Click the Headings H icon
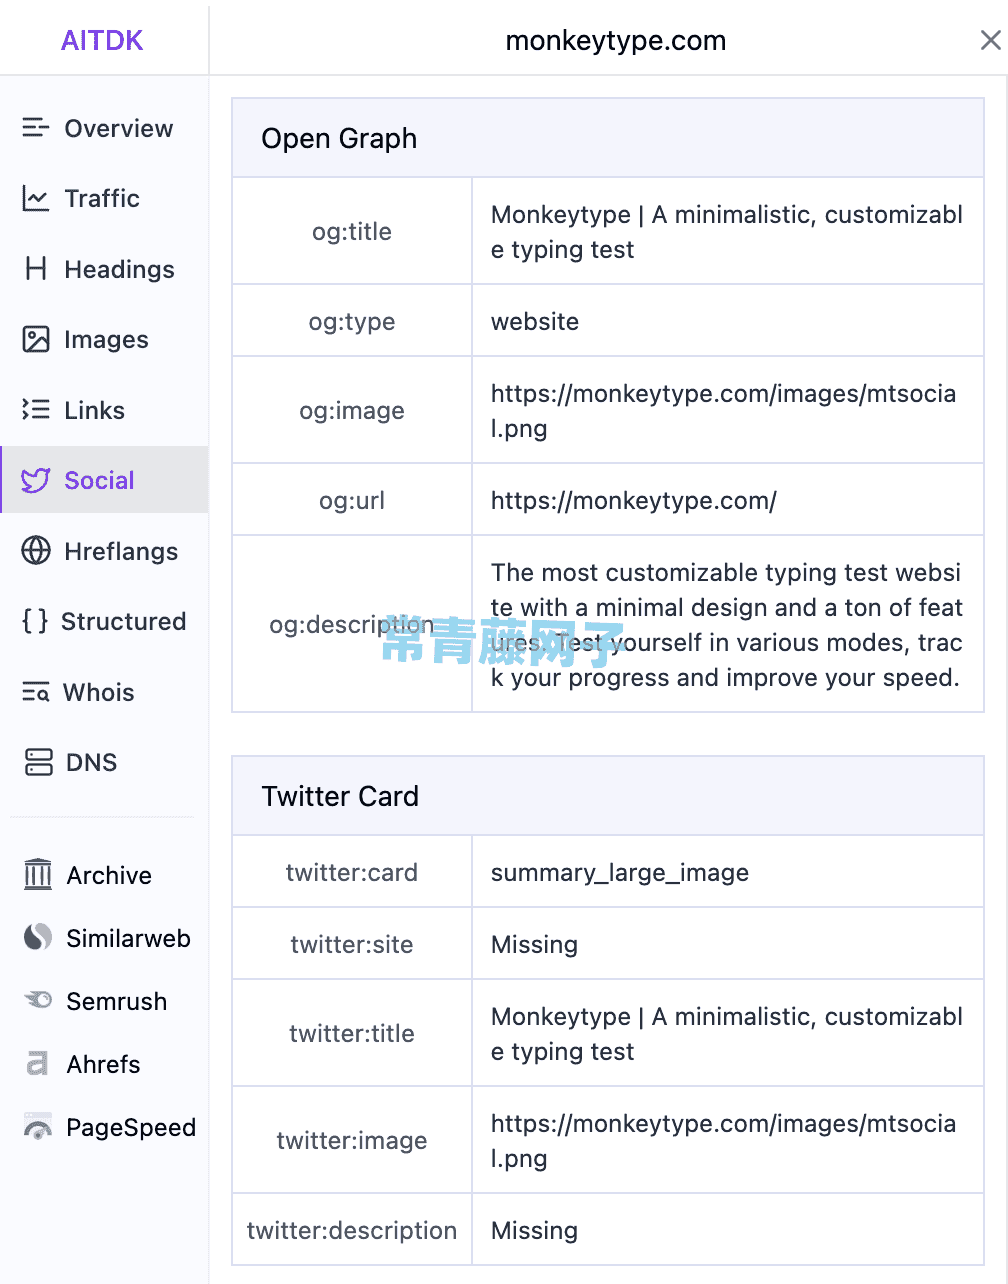The height and width of the screenshot is (1284, 1008). tap(36, 269)
